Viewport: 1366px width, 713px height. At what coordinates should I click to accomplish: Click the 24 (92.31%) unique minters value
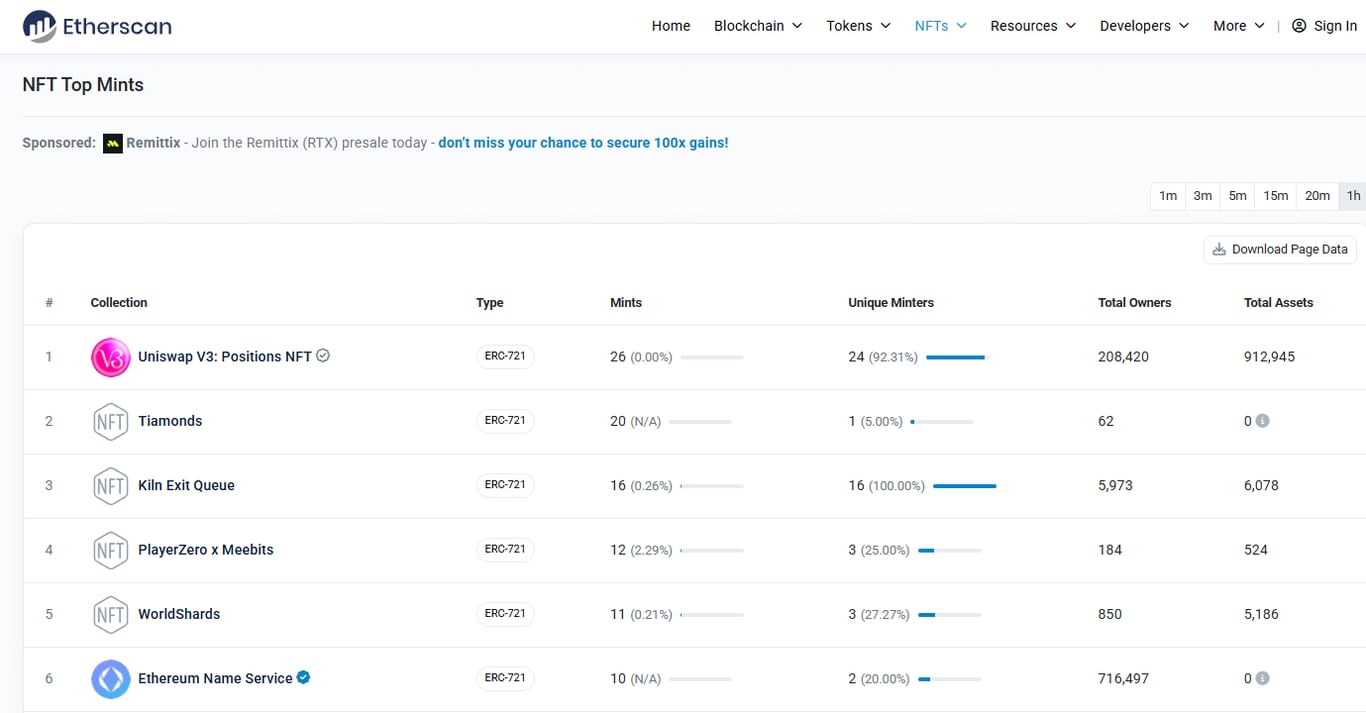point(883,357)
